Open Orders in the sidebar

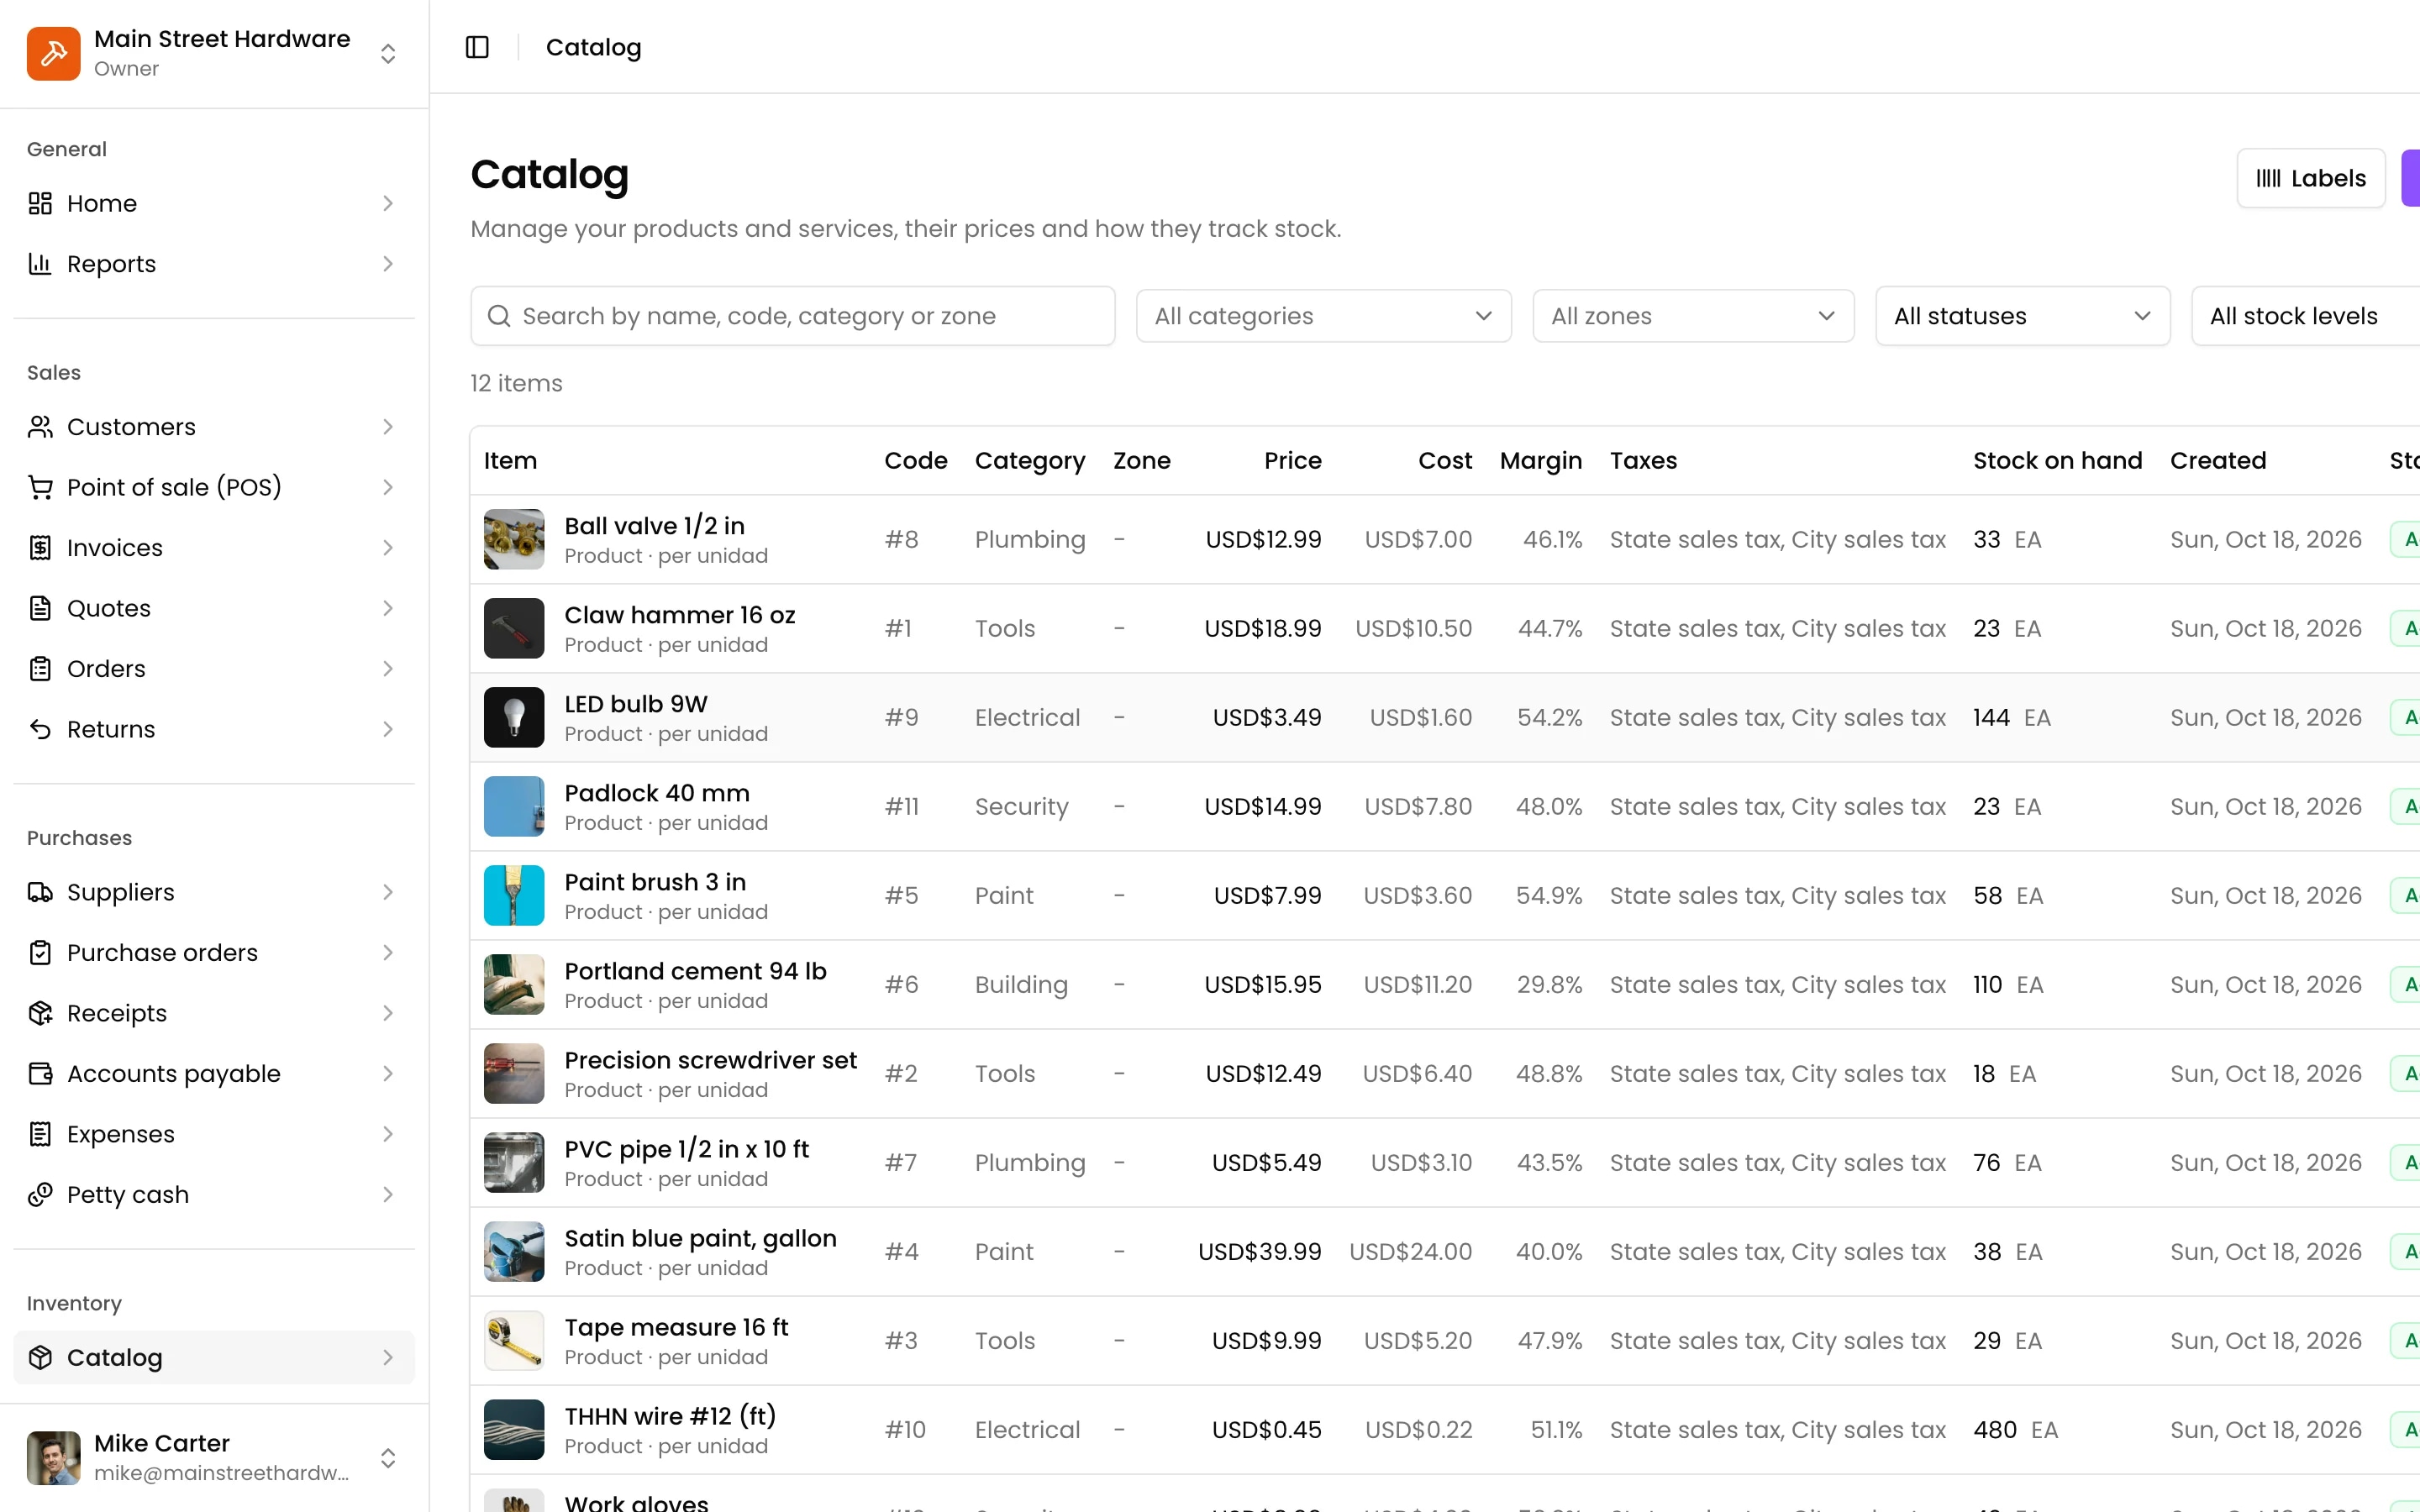coord(214,669)
